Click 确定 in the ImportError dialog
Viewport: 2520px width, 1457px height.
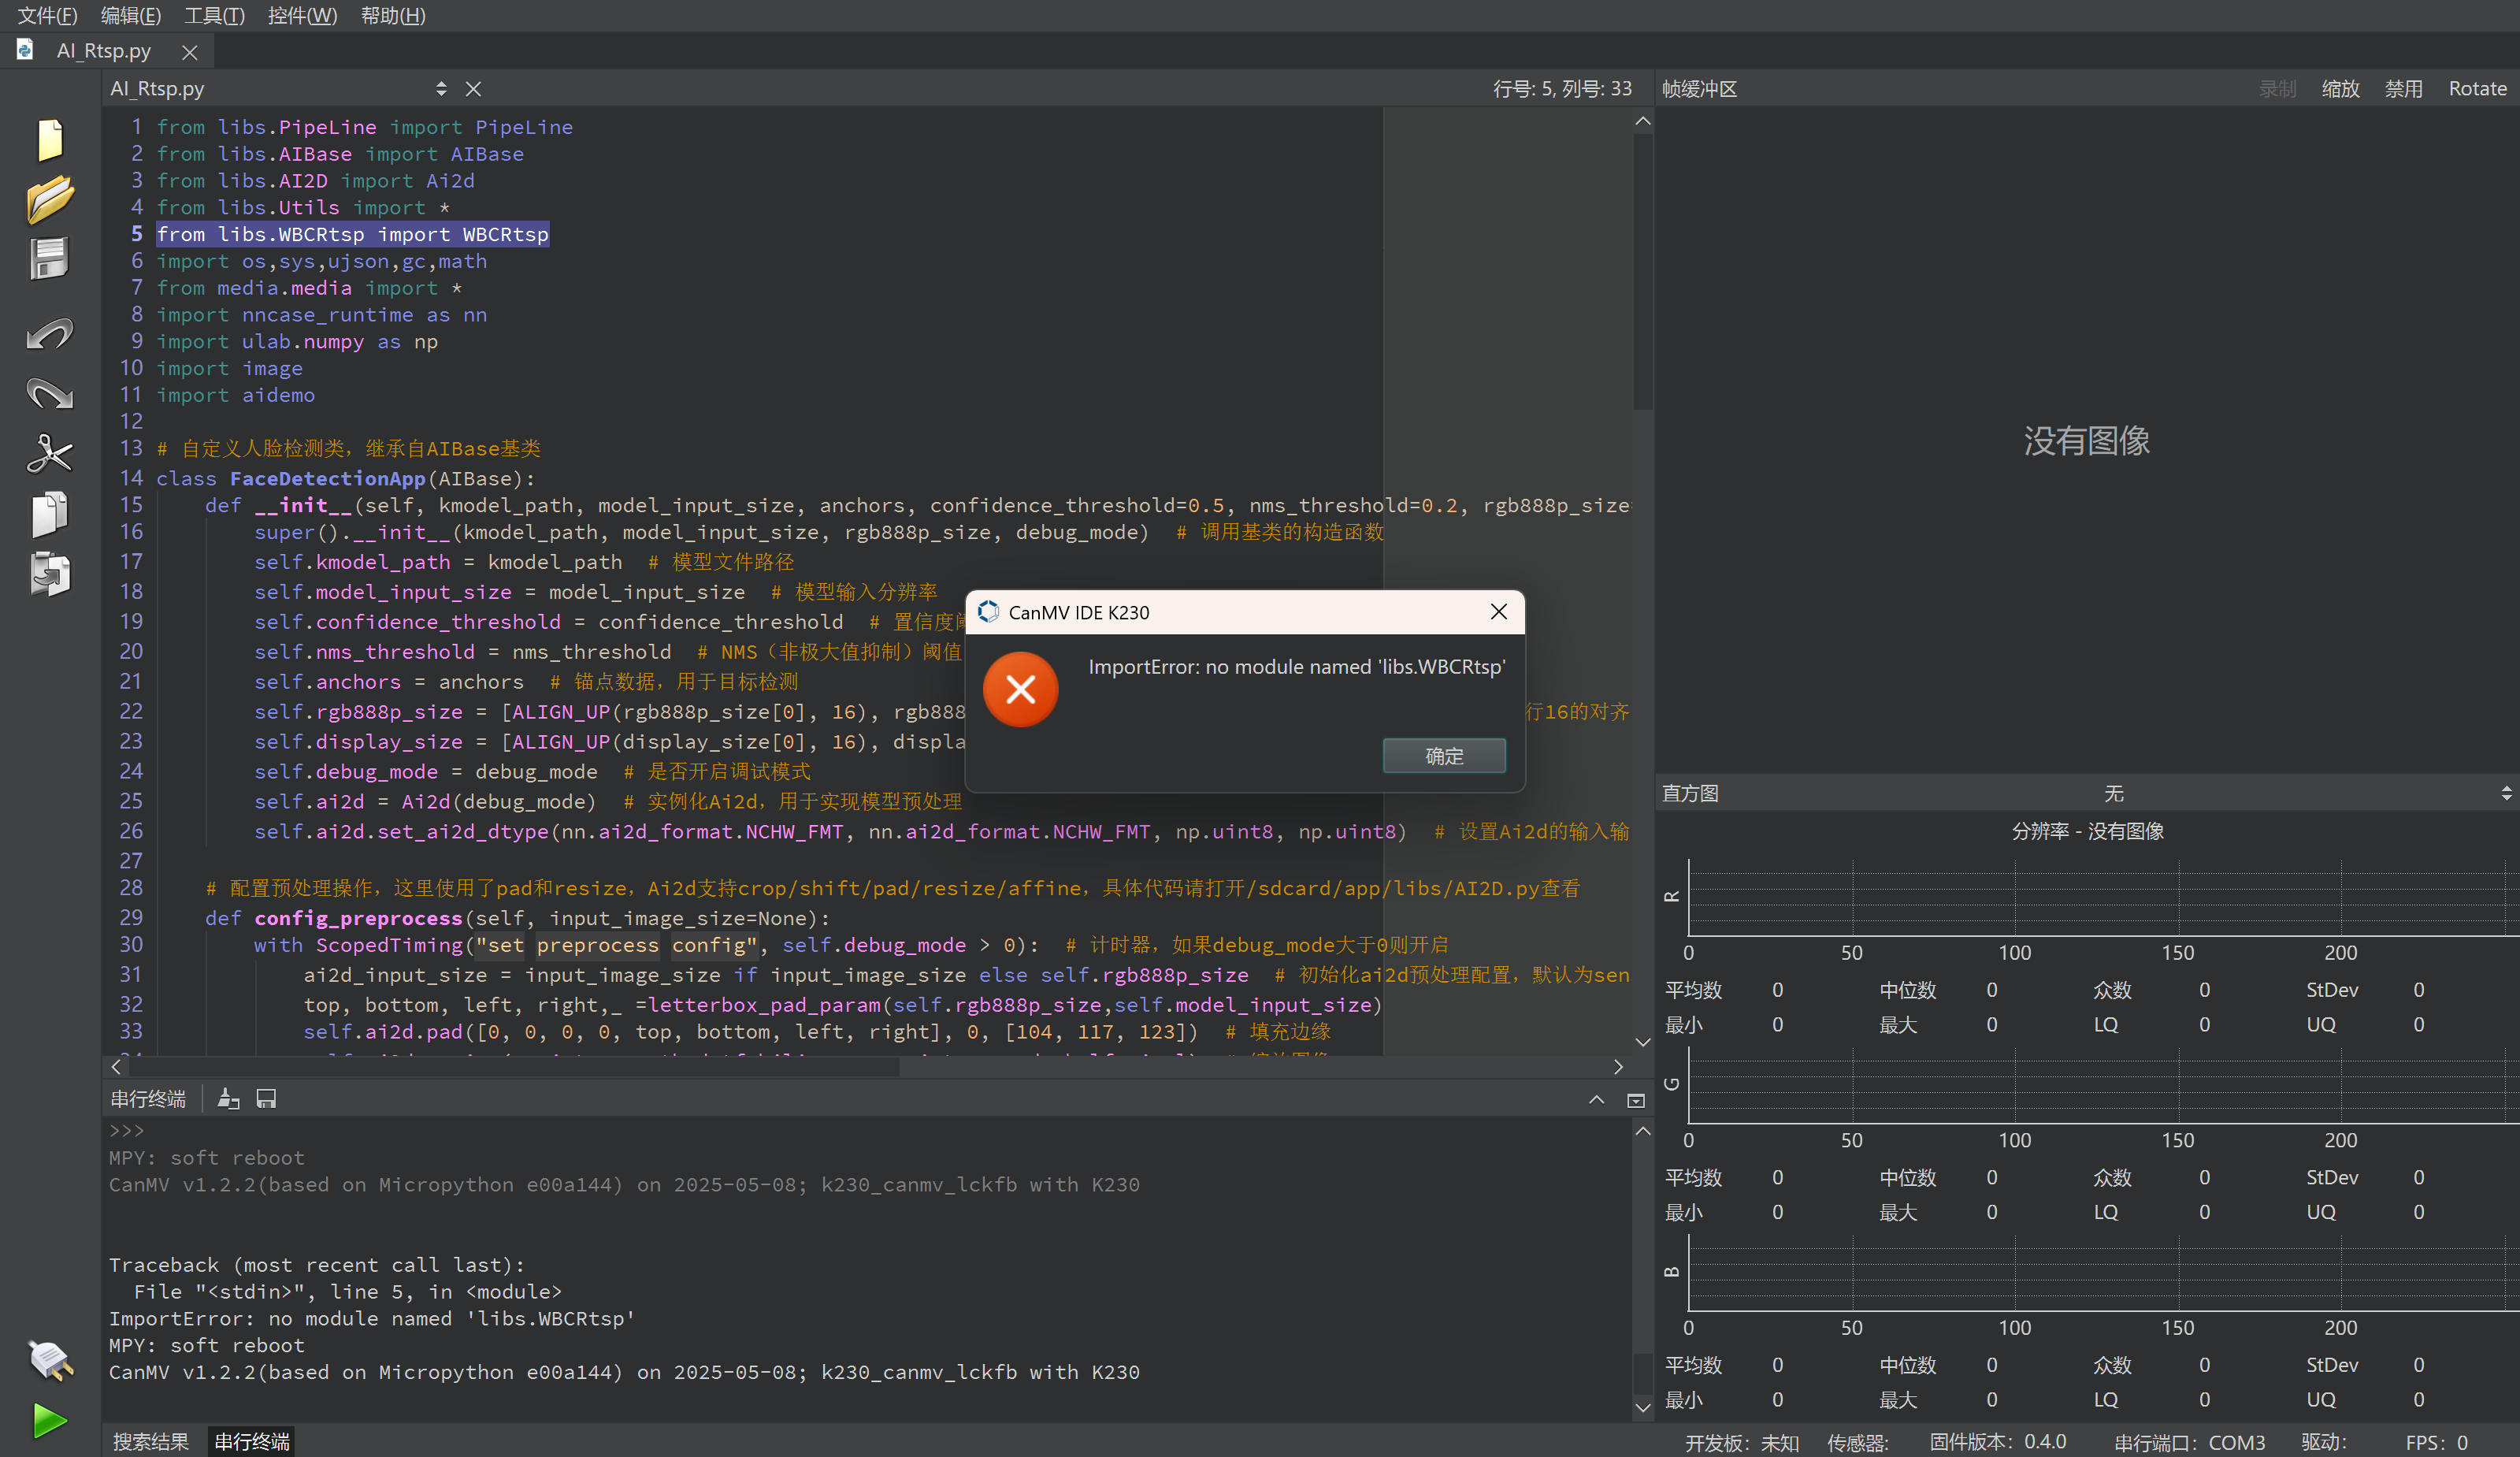point(1443,756)
